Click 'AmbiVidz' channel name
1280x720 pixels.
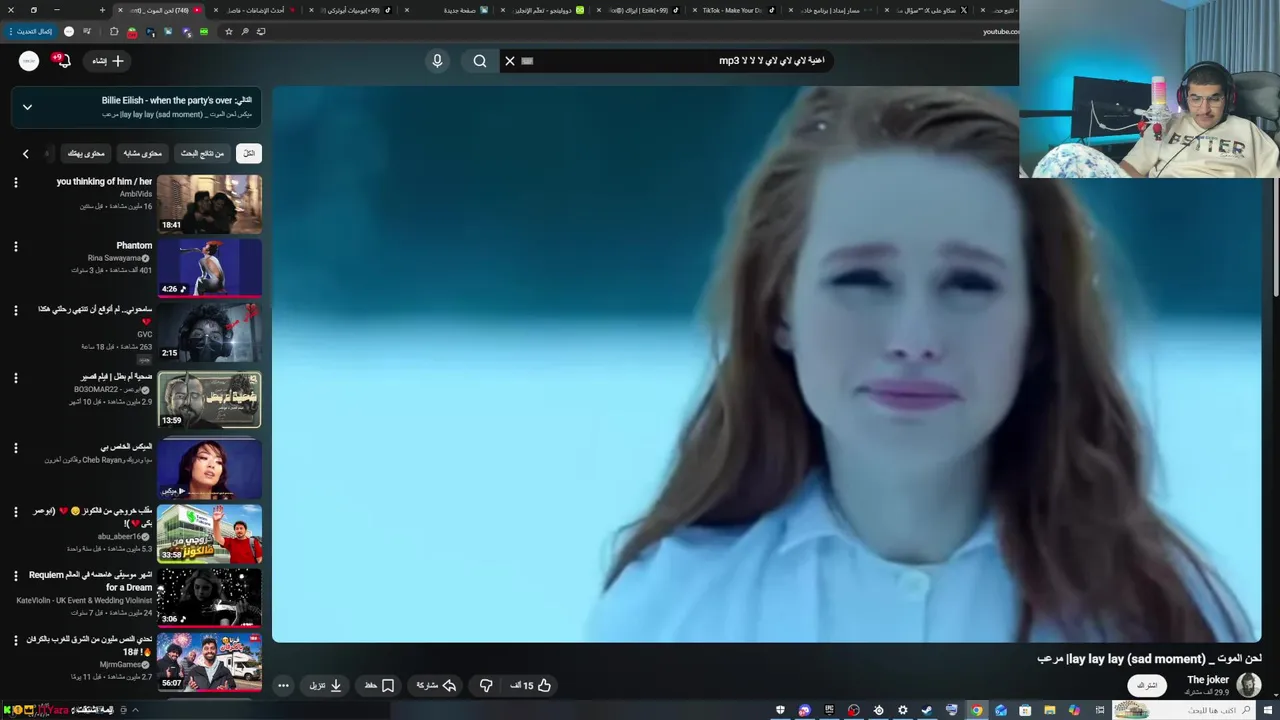click(136, 194)
